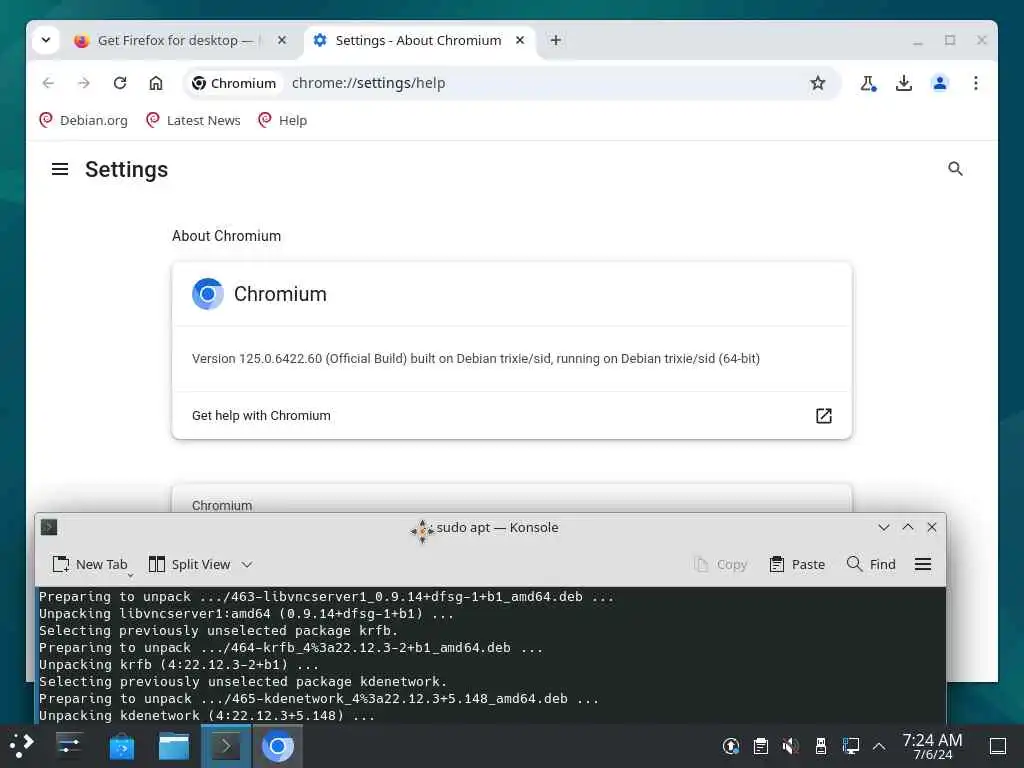Open the clipboard tray icon
Screen dimensions: 1024x768
[x=761, y=746]
